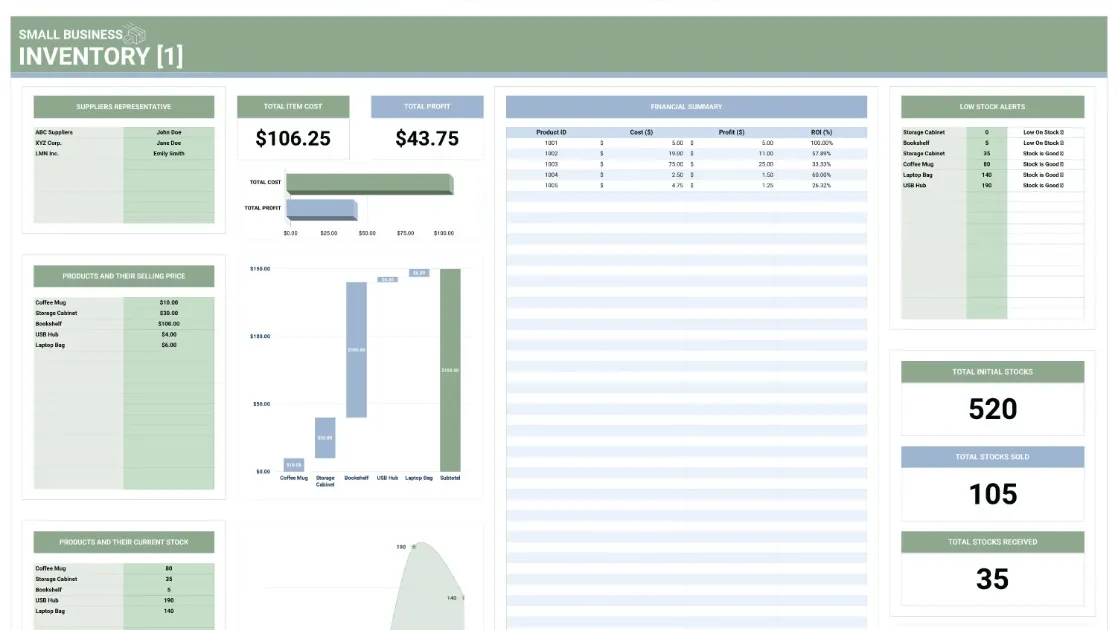Select the 33.33% ROI cell
This screenshot has width=1117, height=630.
point(821,165)
